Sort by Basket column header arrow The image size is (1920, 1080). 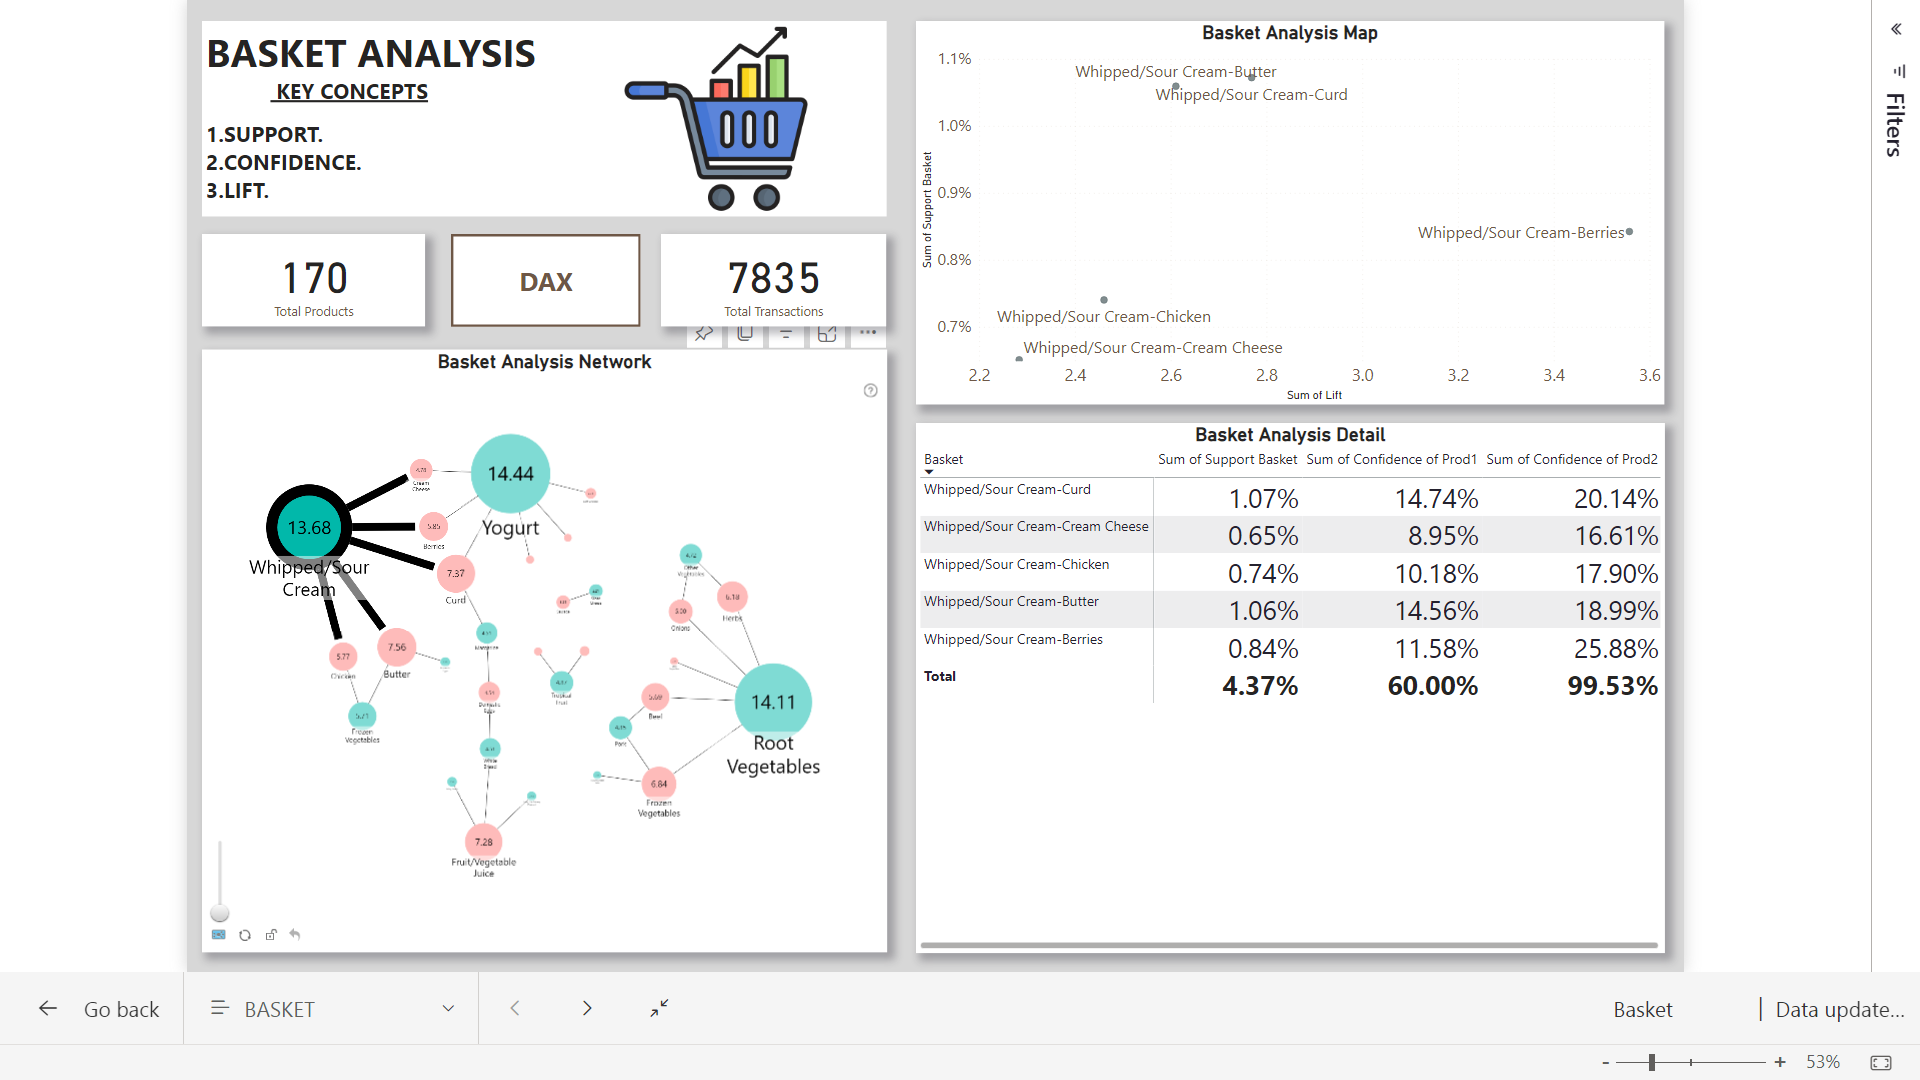929,471
